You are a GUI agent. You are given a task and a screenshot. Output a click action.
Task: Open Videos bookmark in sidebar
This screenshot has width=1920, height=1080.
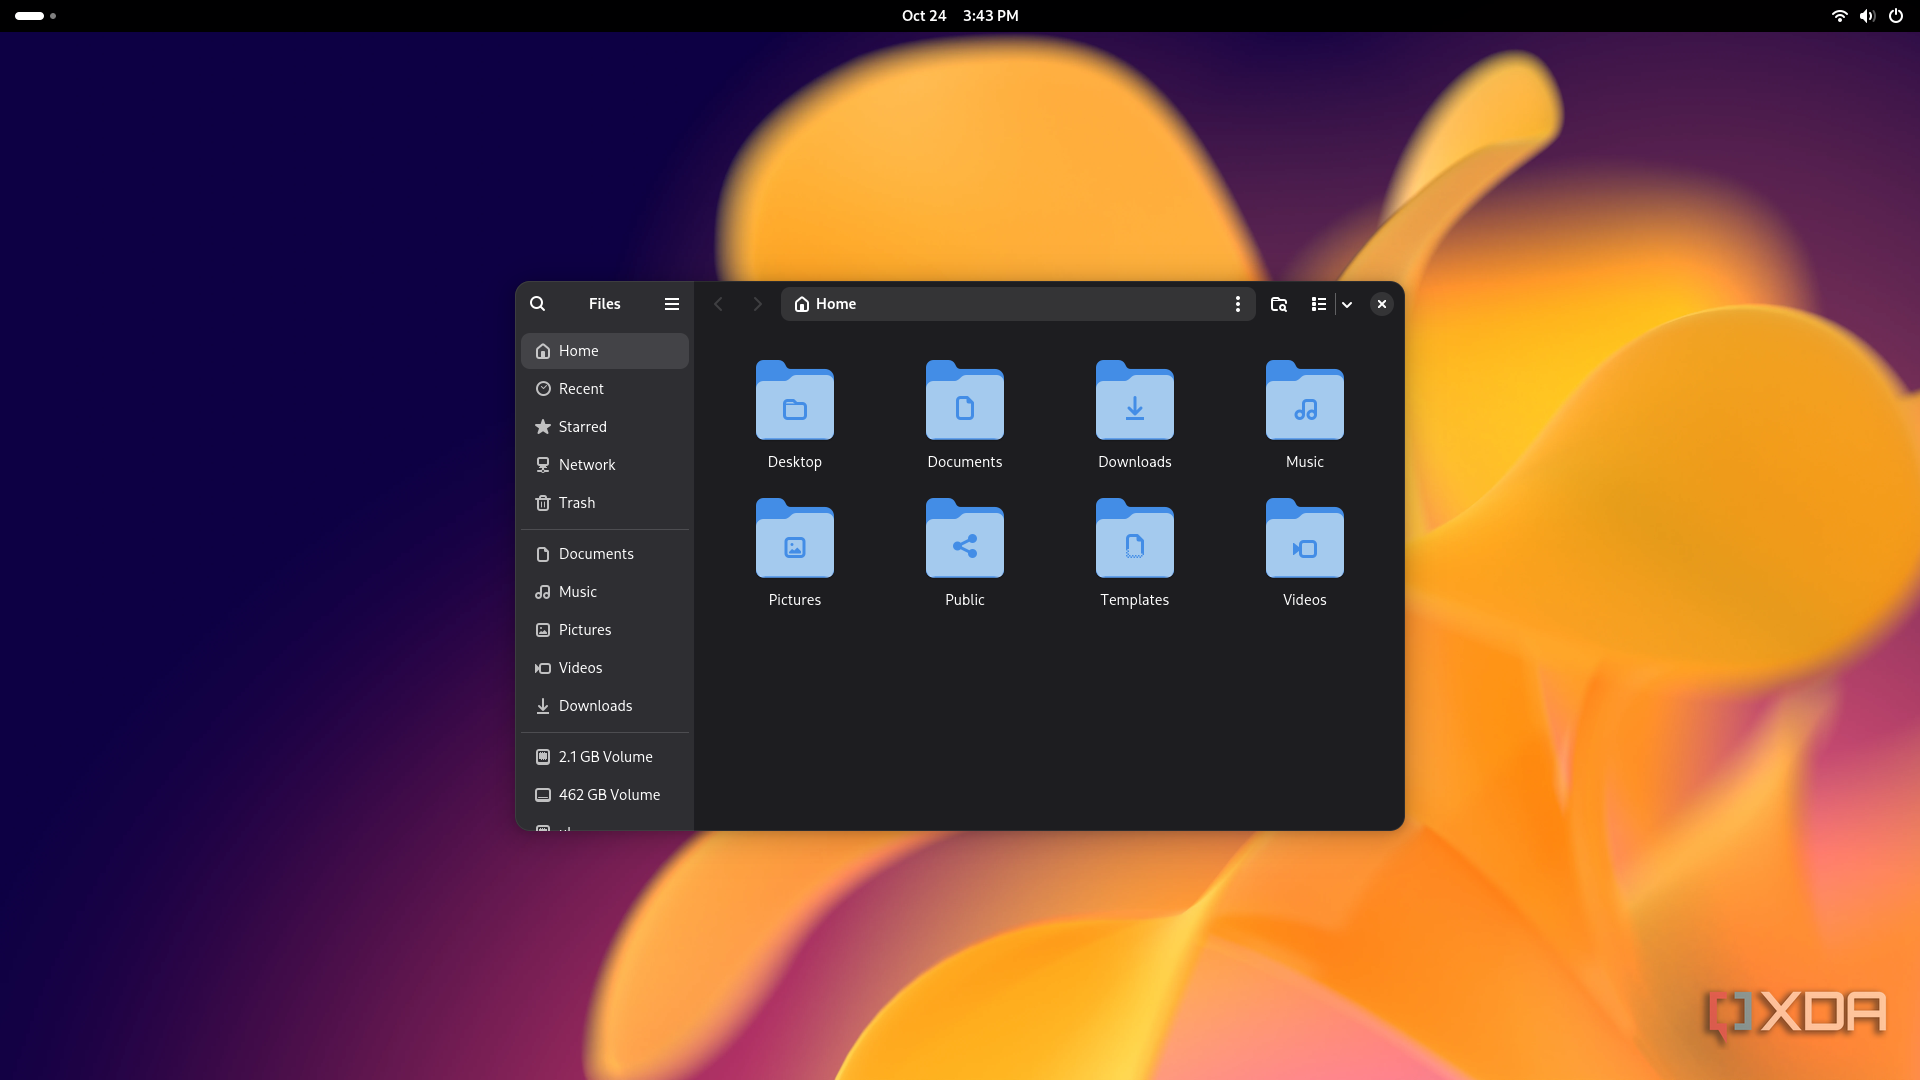[x=605, y=668]
